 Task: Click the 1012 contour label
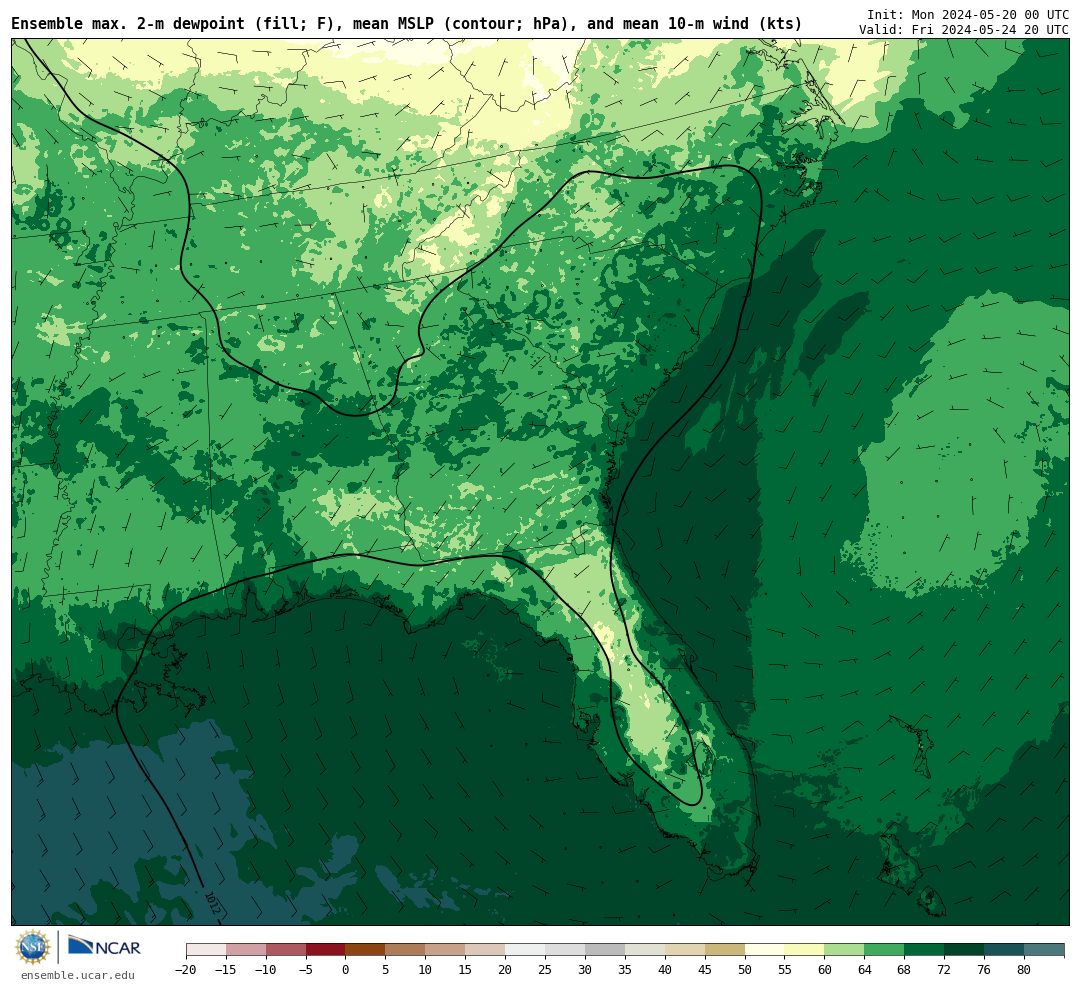tap(212, 903)
